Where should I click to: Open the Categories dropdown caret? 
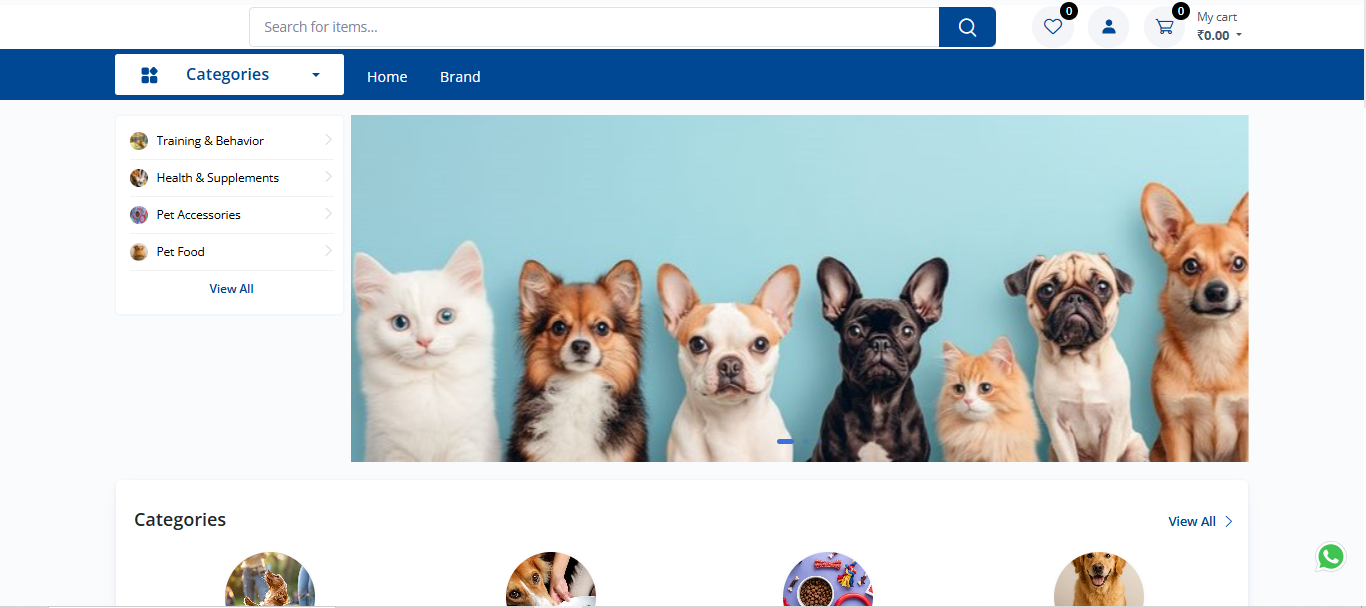click(x=316, y=75)
